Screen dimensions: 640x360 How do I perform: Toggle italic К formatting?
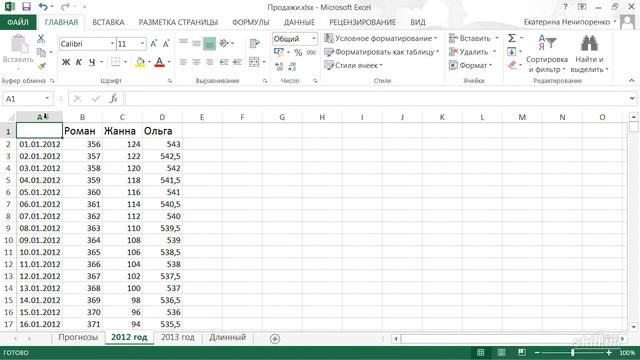click(79, 62)
